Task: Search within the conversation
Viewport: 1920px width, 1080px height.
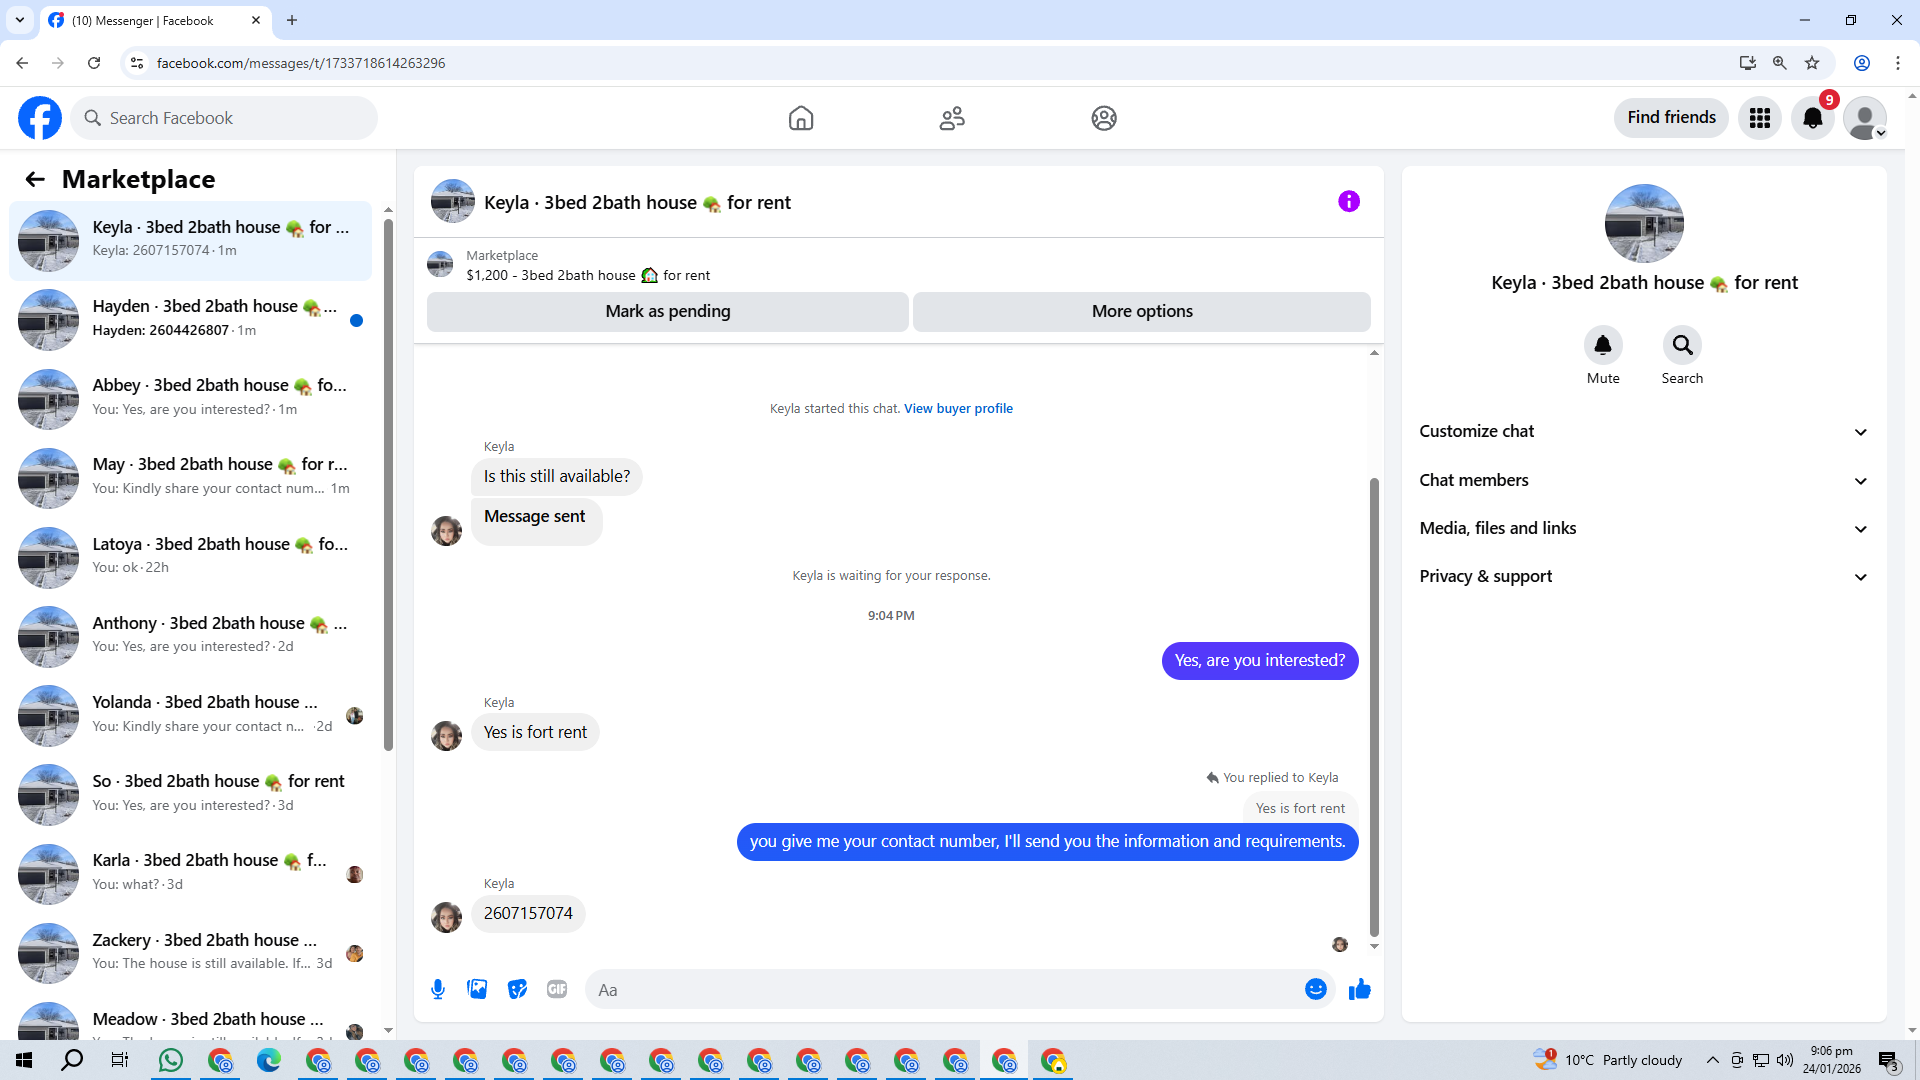Action: pyautogui.click(x=1682, y=346)
